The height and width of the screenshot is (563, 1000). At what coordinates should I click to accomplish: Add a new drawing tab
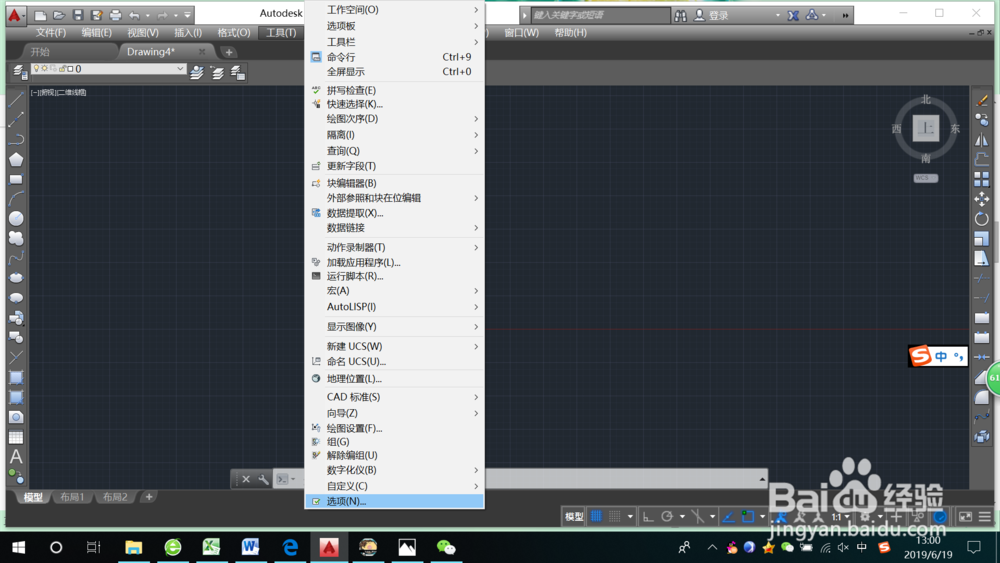[229, 52]
